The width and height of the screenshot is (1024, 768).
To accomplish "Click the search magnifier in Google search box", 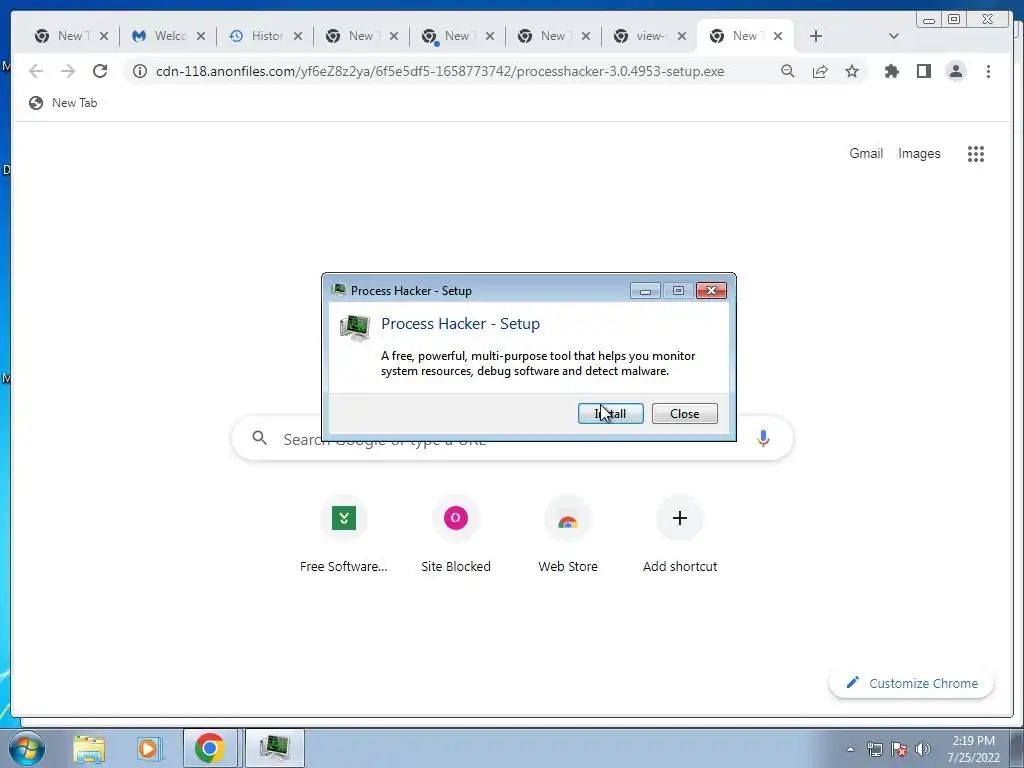I will point(259,438).
